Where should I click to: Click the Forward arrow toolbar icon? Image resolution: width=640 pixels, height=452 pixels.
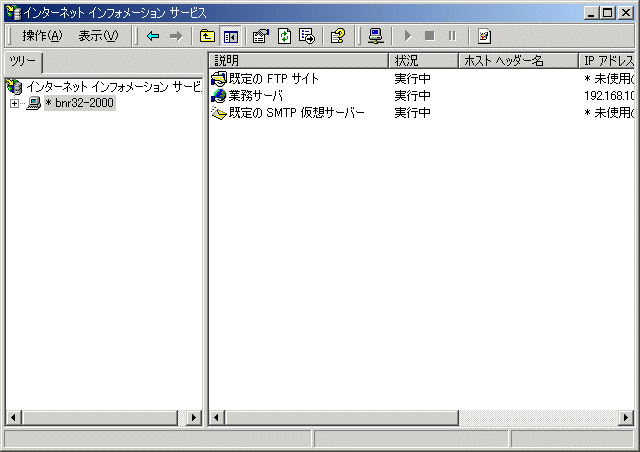(x=176, y=36)
